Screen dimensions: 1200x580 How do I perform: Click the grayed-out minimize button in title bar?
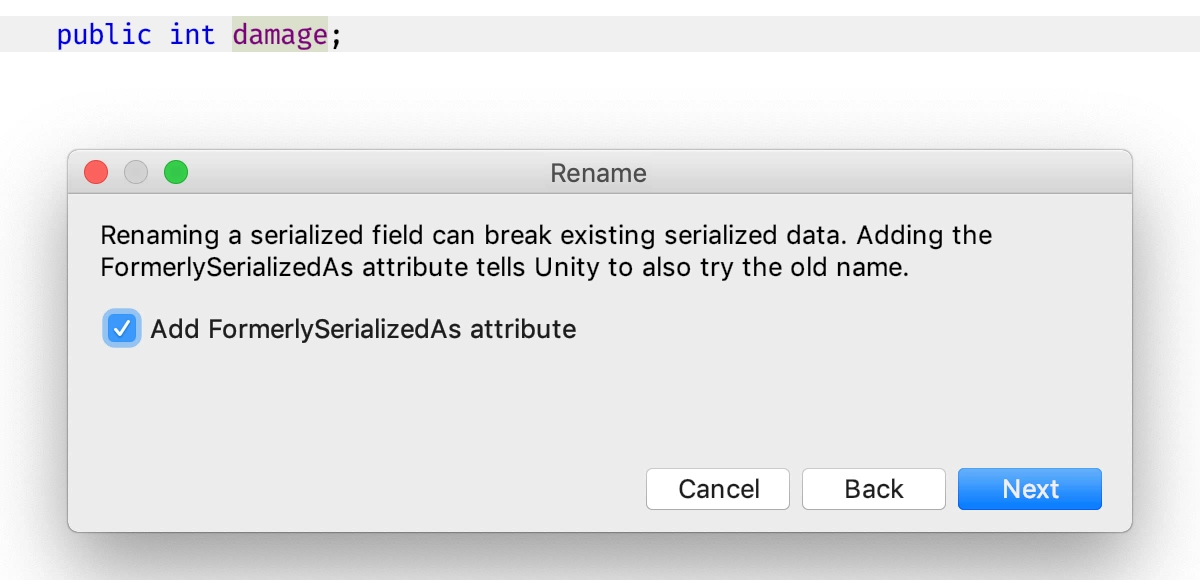[136, 172]
